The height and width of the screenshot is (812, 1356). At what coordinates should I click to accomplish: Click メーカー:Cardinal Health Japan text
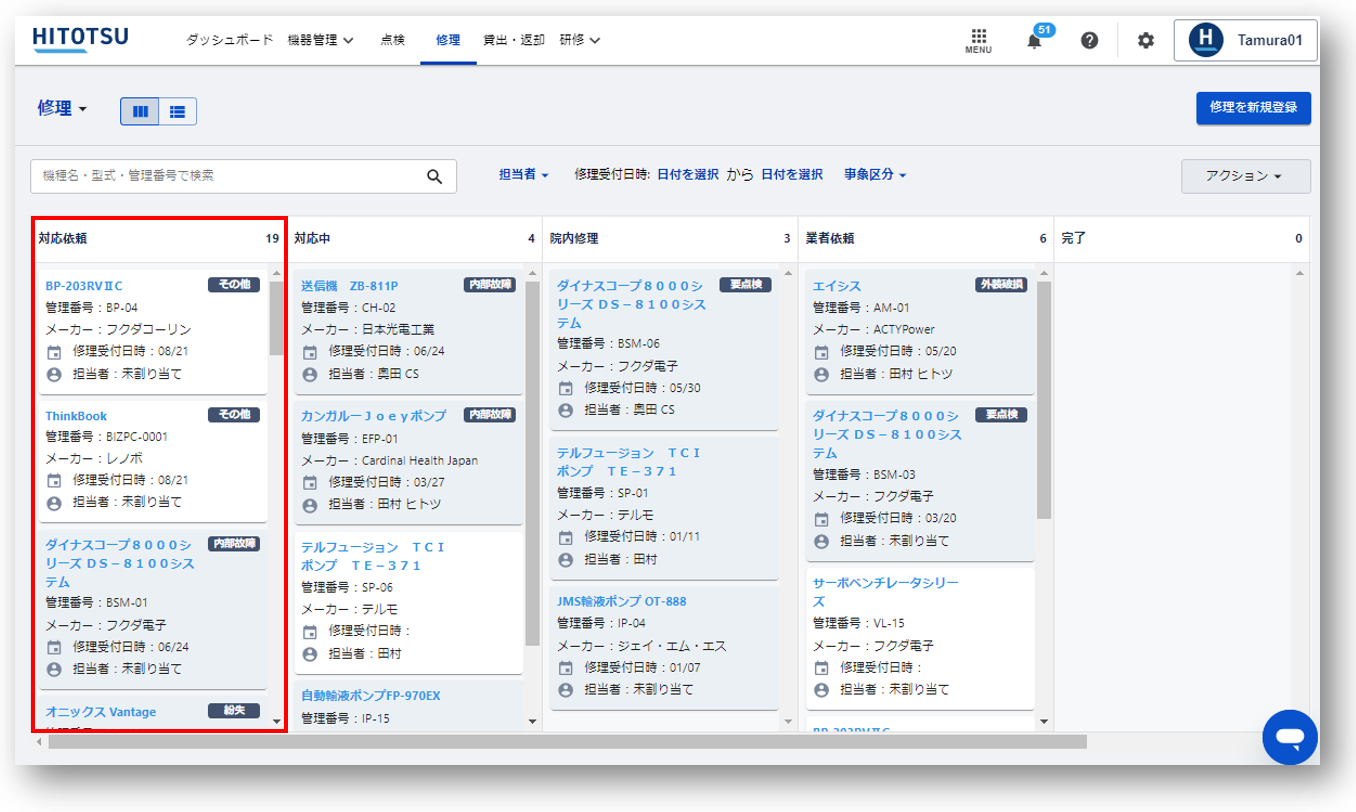pyautogui.click(x=390, y=461)
